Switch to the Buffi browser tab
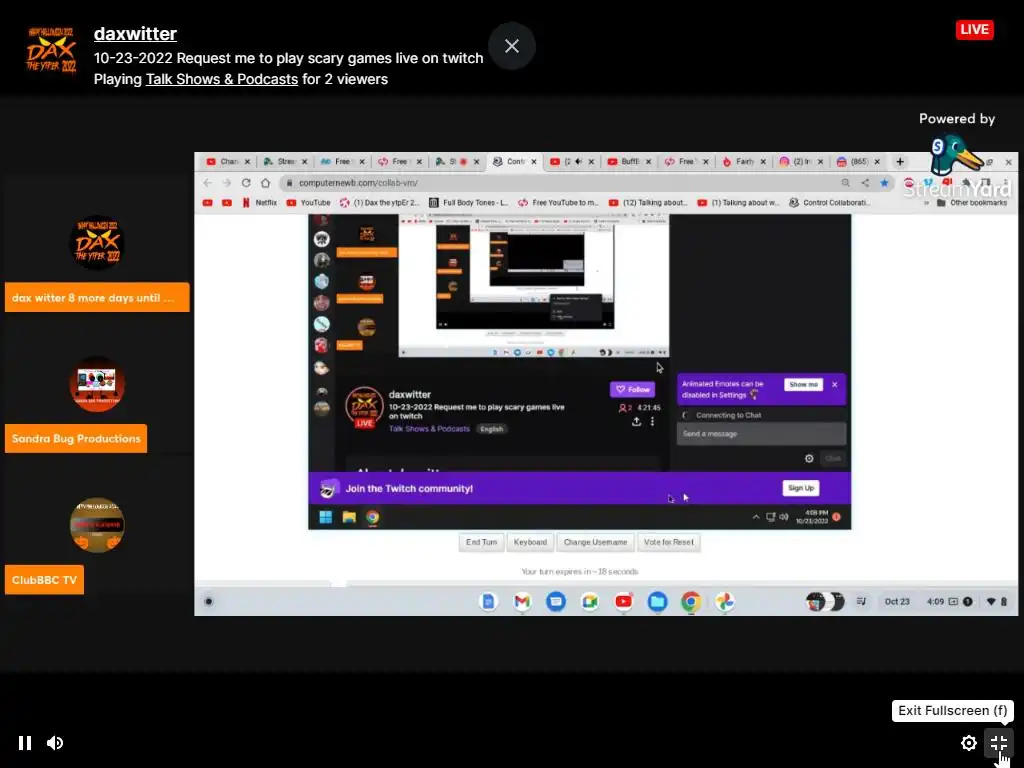This screenshot has height=768, width=1024. point(629,161)
